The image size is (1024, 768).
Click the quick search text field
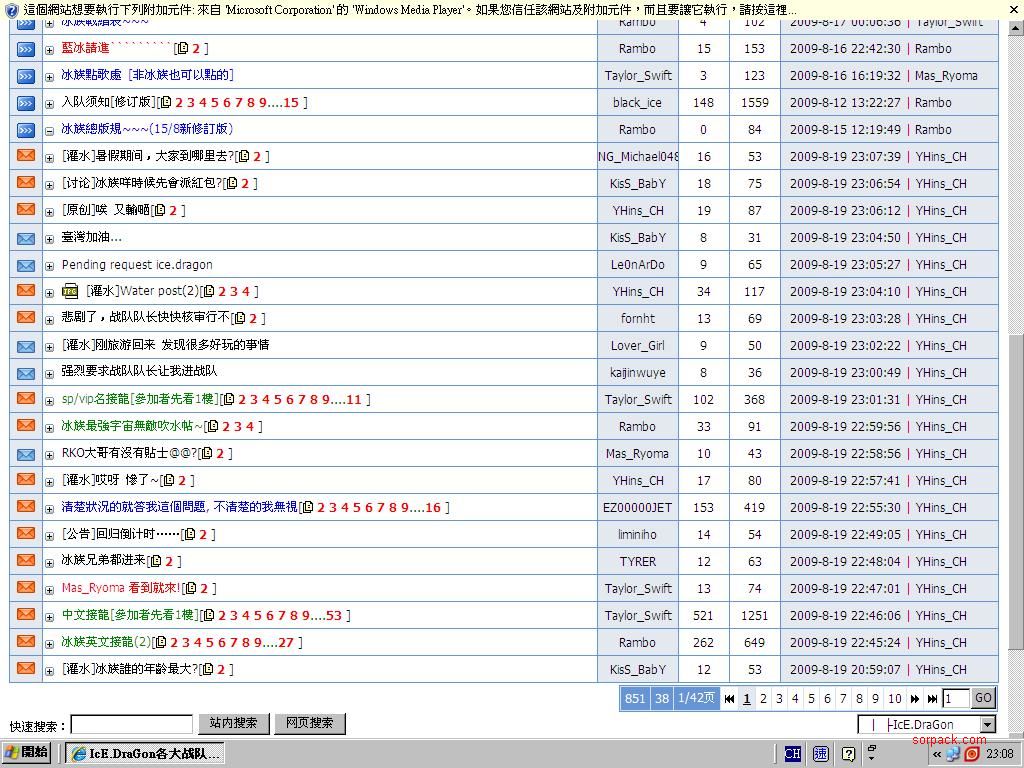(131, 724)
